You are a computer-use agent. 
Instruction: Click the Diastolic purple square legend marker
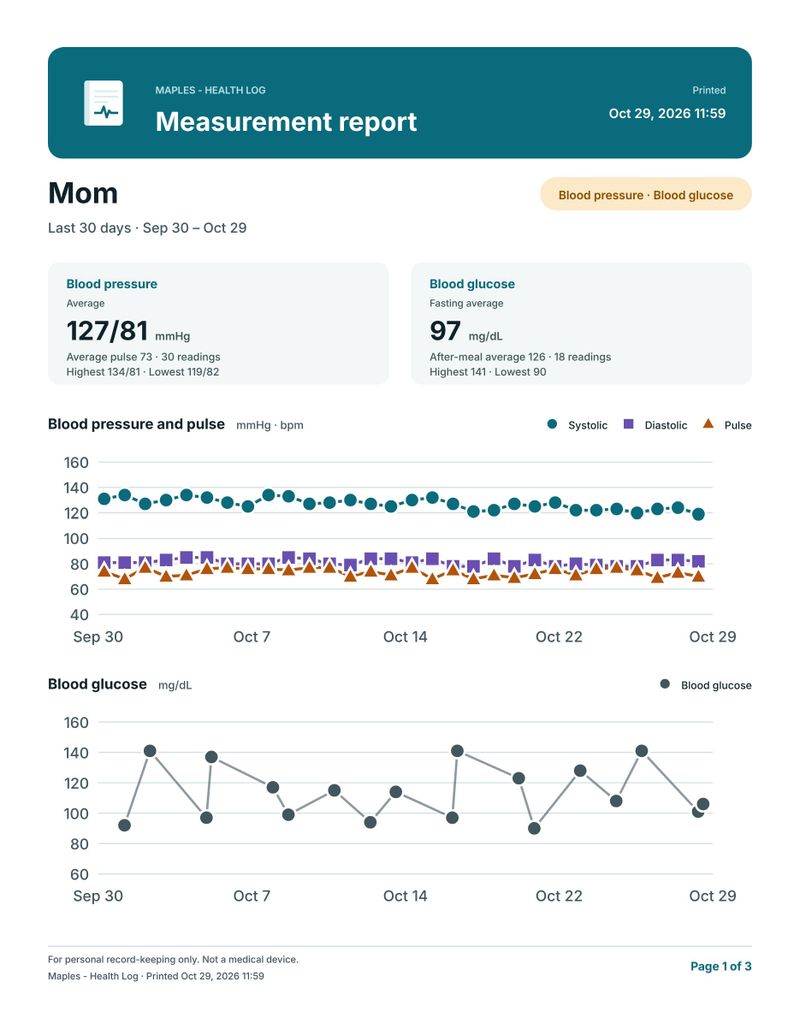click(x=628, y=424)
